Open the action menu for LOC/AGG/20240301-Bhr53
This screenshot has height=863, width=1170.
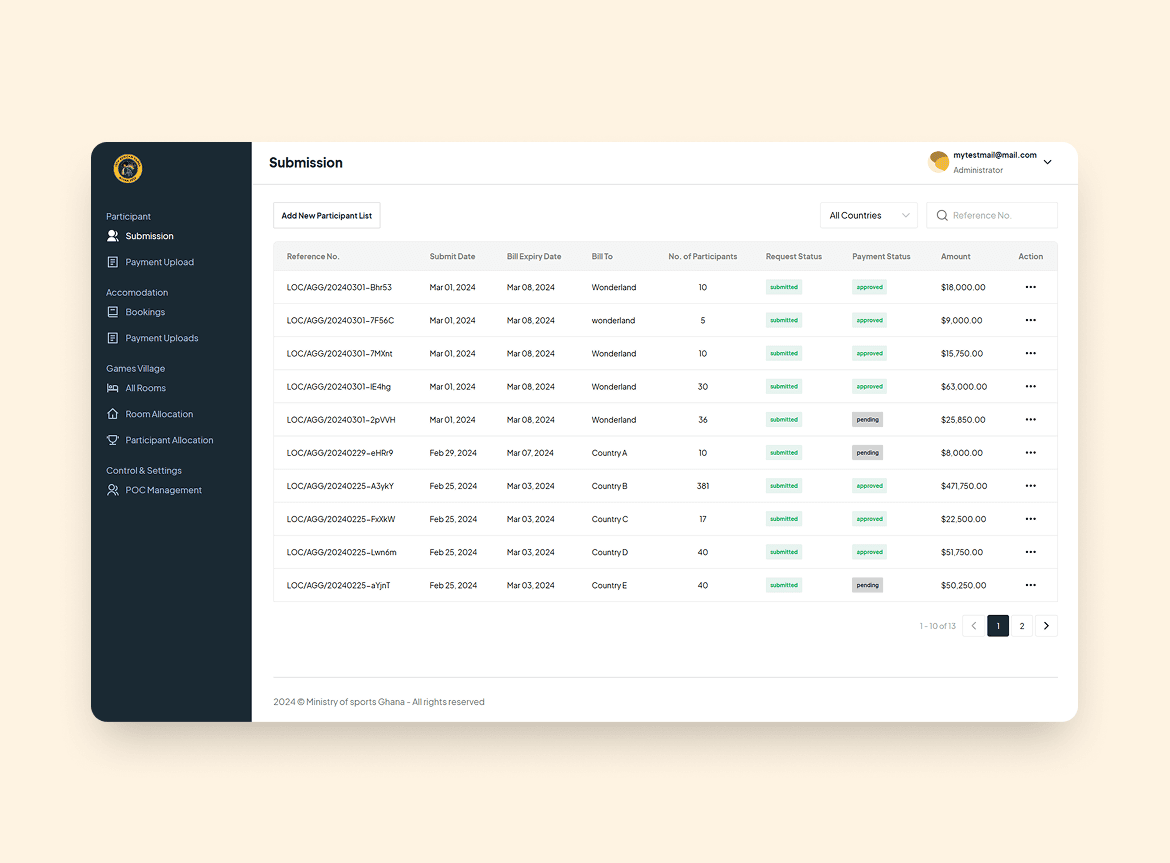click(1030, 287)
